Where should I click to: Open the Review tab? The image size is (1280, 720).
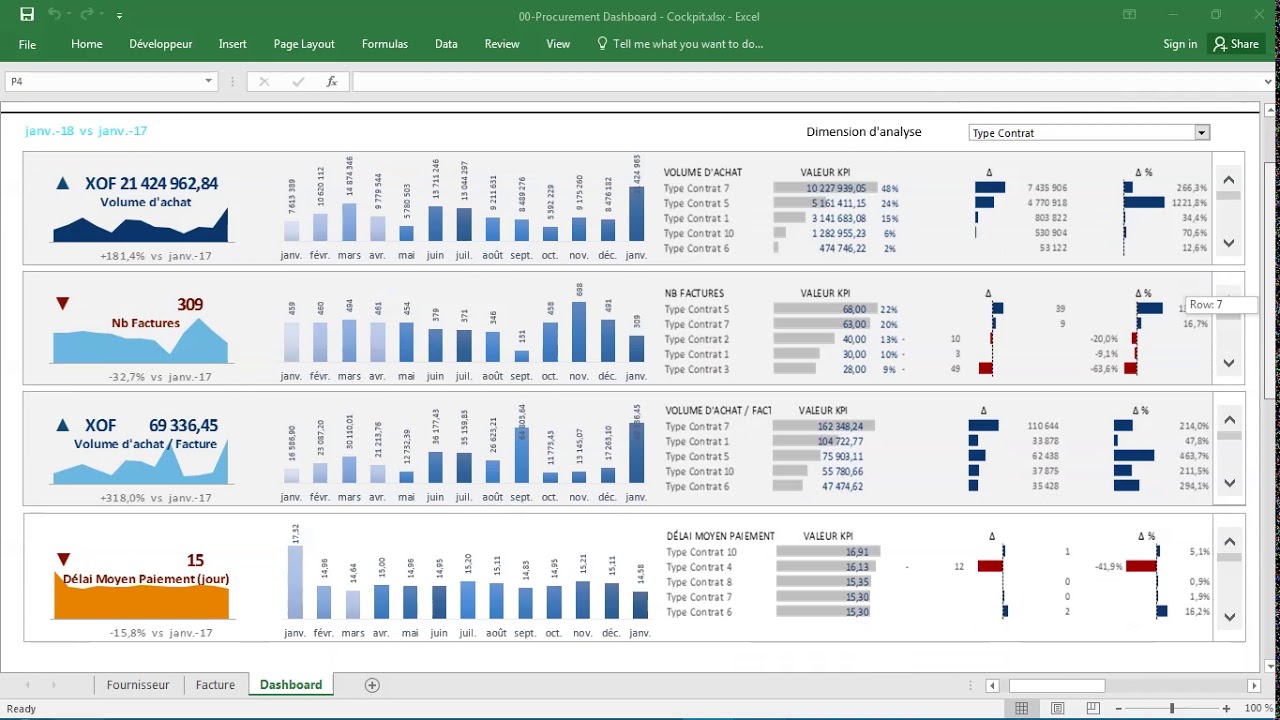[502, 44]
